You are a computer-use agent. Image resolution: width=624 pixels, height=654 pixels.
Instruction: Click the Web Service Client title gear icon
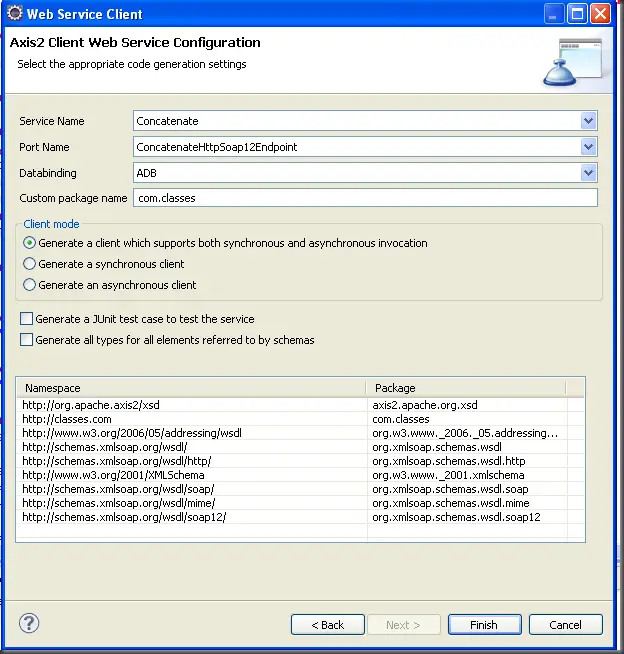pyautogui.click(x=15, y=13)
